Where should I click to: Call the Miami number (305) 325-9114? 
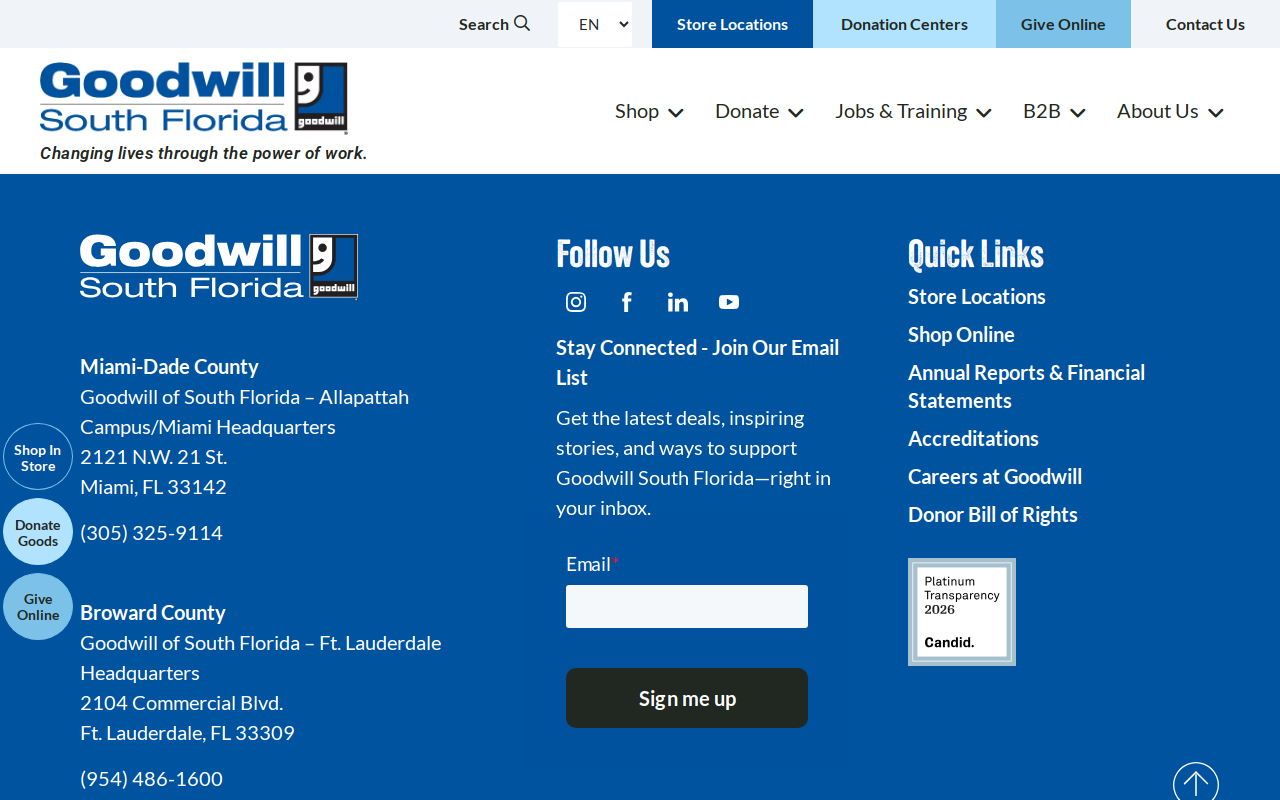tap(151, 533)
